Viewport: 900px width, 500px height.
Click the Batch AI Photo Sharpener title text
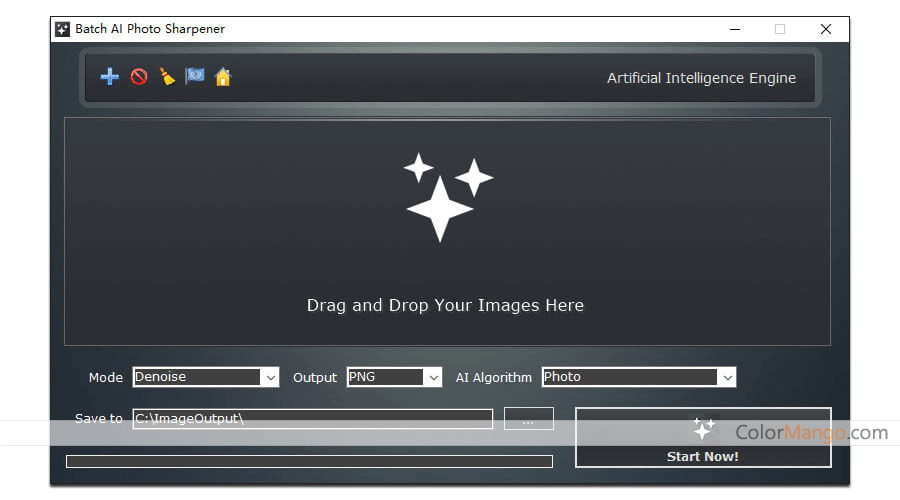tap(150, 29)
